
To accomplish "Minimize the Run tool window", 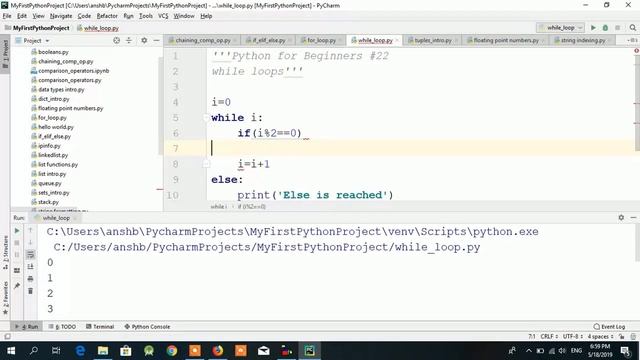I will [x=633, y=218].
